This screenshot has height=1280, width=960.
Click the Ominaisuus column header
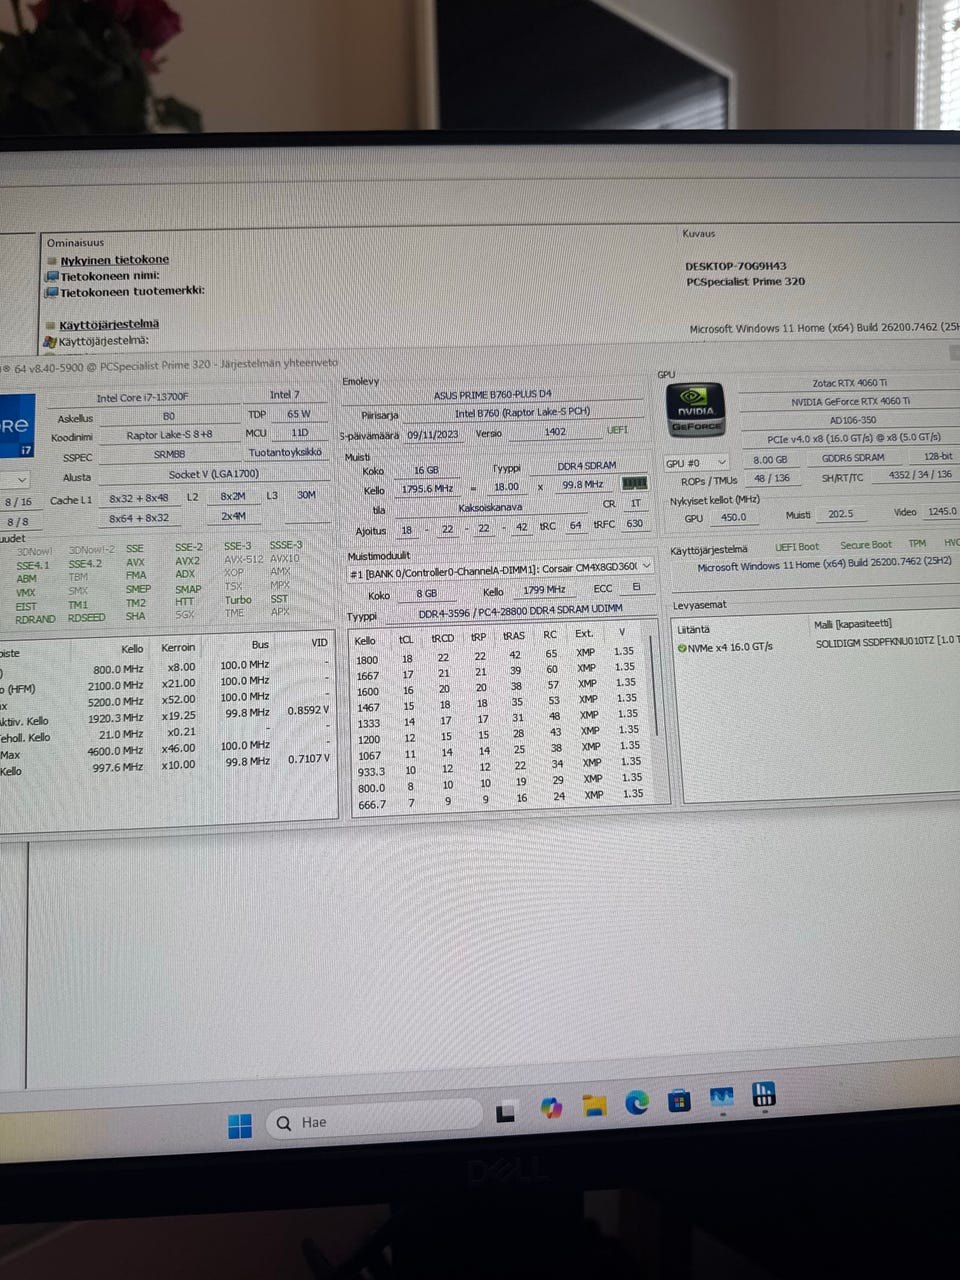[75, 242]
